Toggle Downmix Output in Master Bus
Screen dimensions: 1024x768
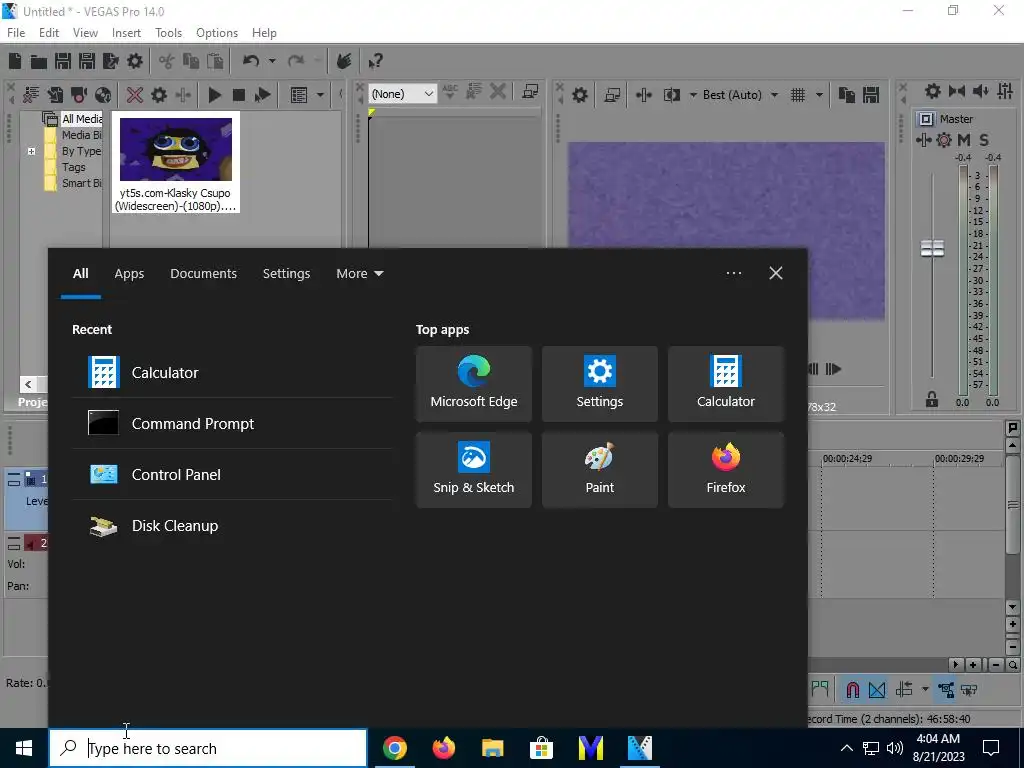click(957, 91)
